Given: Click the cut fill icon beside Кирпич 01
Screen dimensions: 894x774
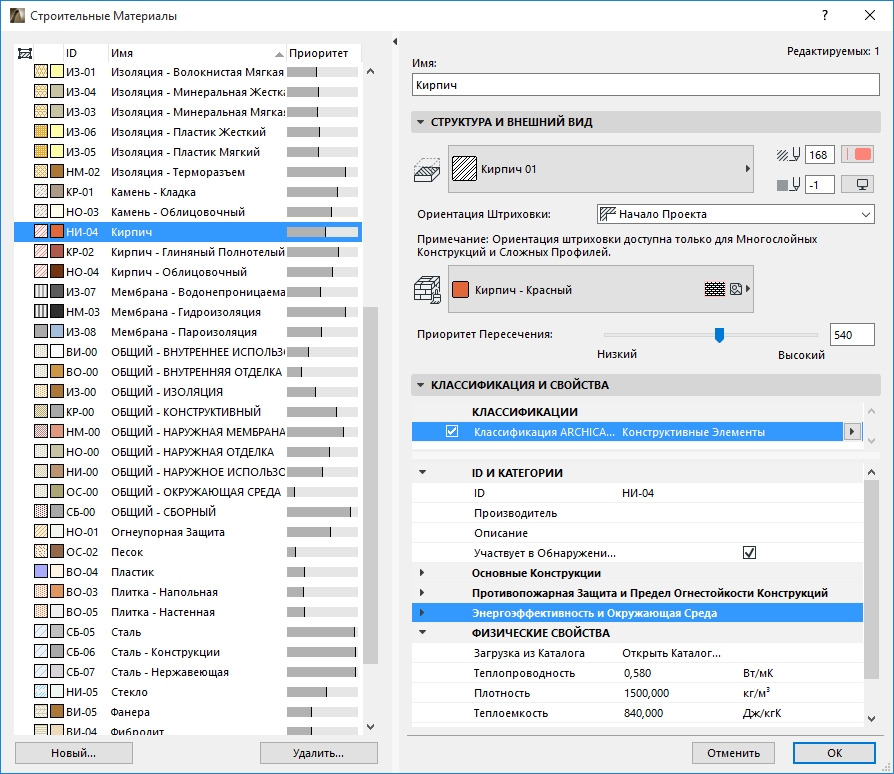Looking at the screenshot, I should coord(426,170).
